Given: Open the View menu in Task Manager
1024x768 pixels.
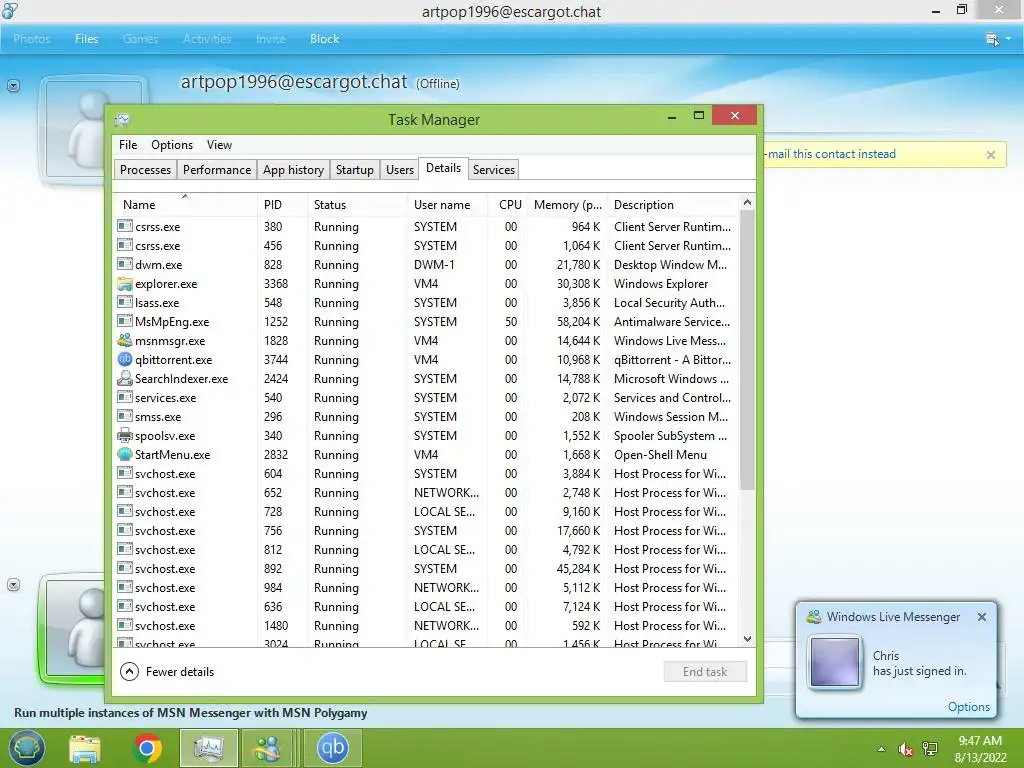Looking at the screenshot, I should pyautogui.click(x=219, y=145).
